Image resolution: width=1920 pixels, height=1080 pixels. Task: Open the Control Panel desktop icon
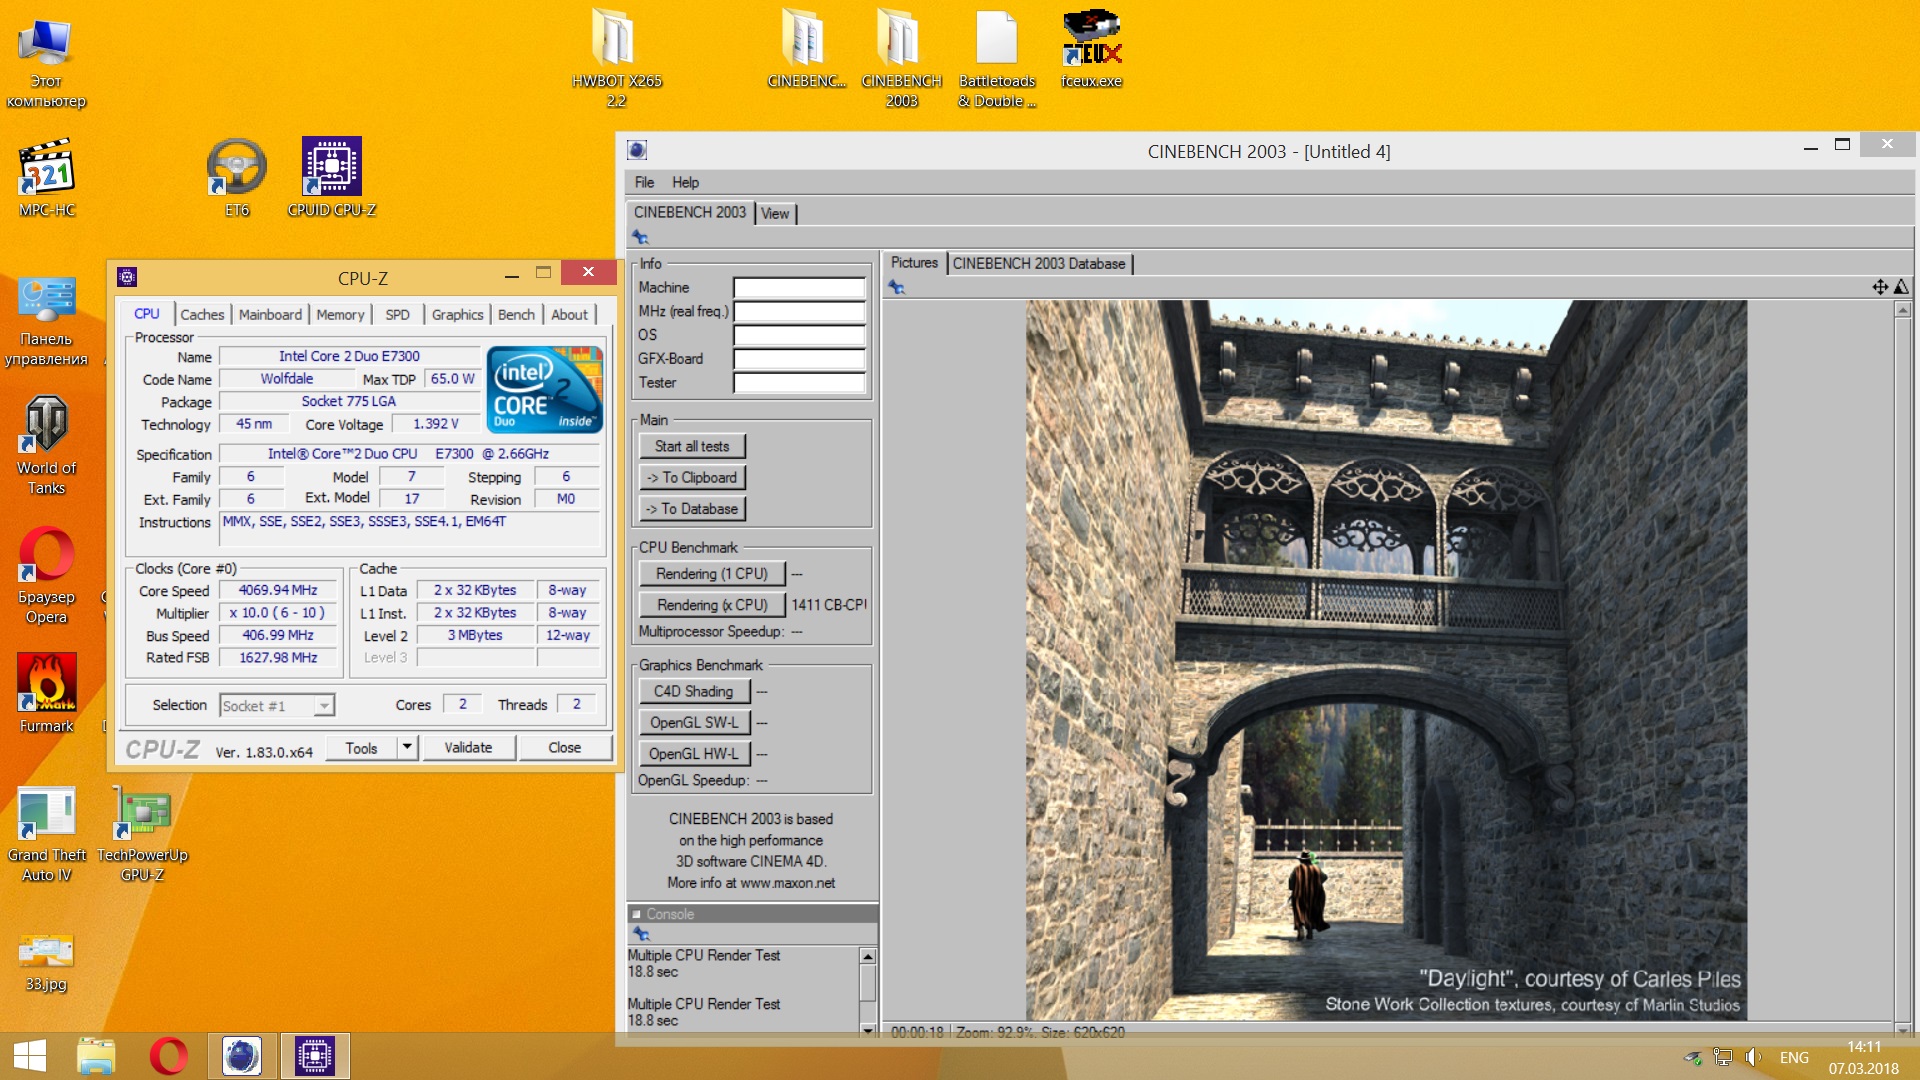click(46, 320)
